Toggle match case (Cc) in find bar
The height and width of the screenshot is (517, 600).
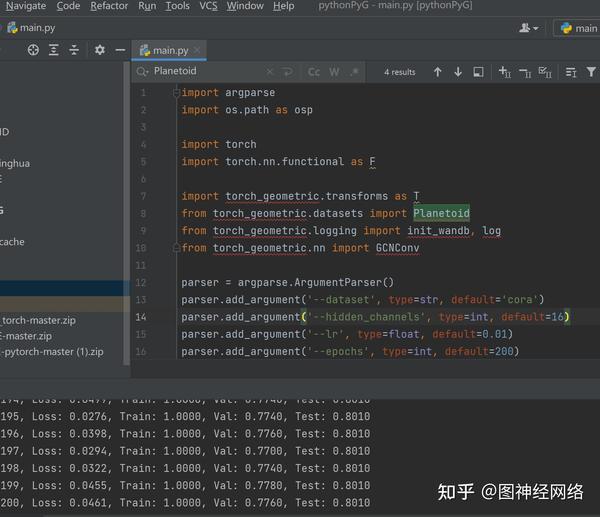pos(314,72)
